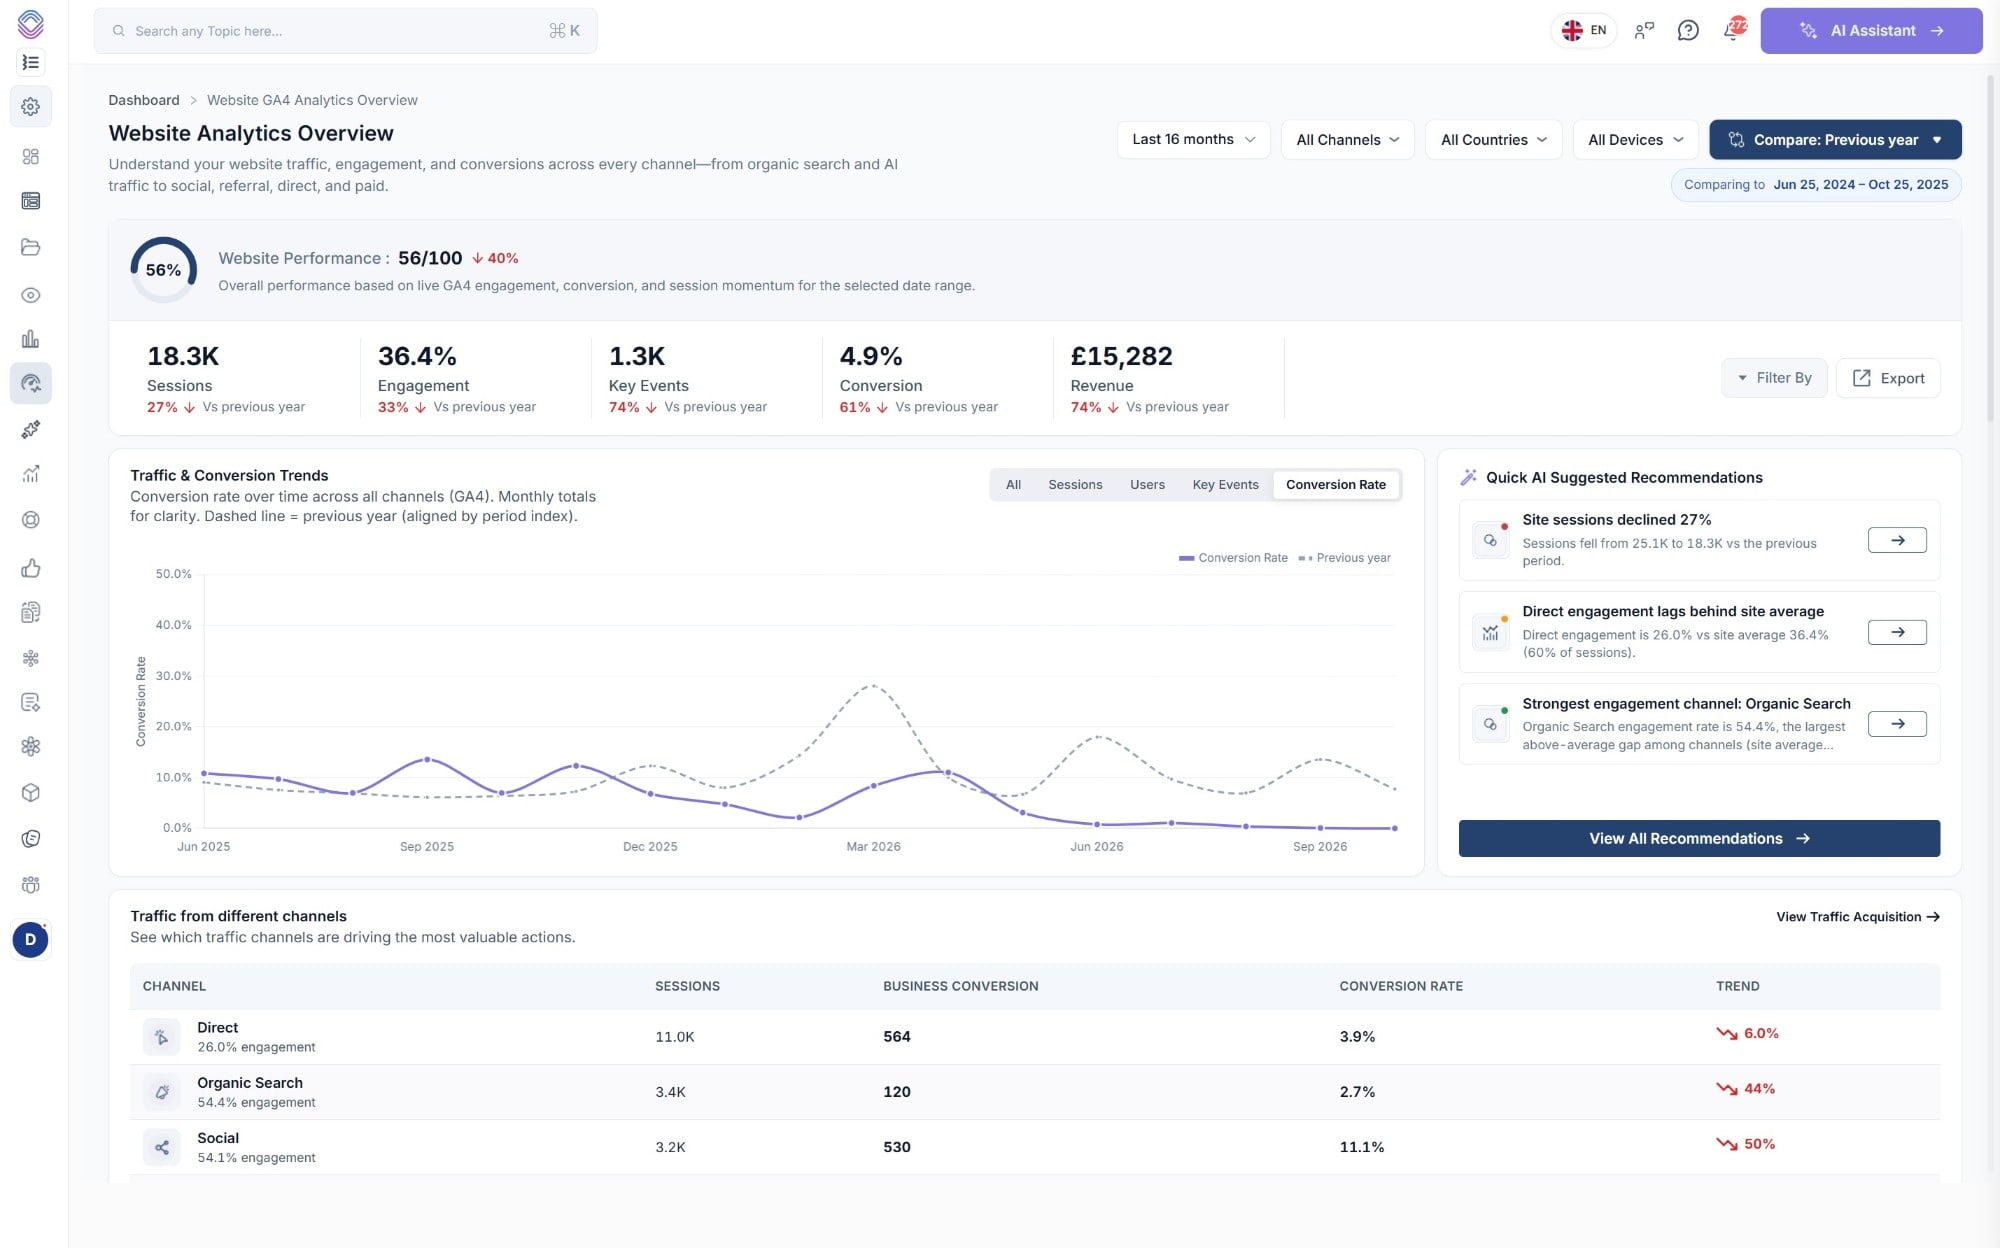
Task: Open the growth trend chart icon in the sidebar
Action: (x=31, y=474)
